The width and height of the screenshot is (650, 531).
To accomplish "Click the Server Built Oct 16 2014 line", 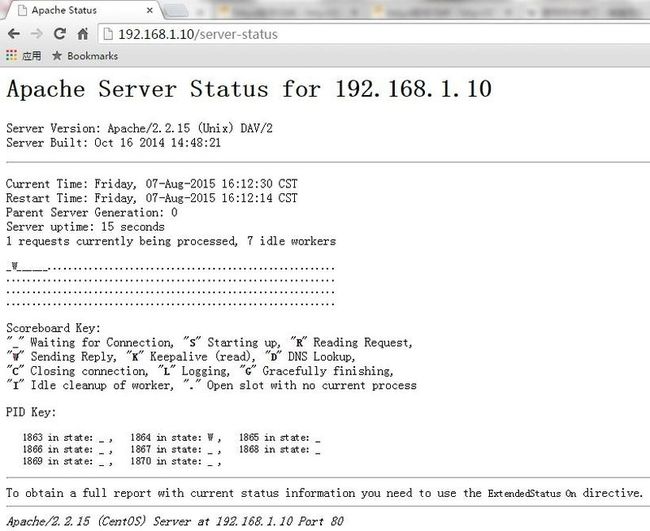I will (114, 143).
